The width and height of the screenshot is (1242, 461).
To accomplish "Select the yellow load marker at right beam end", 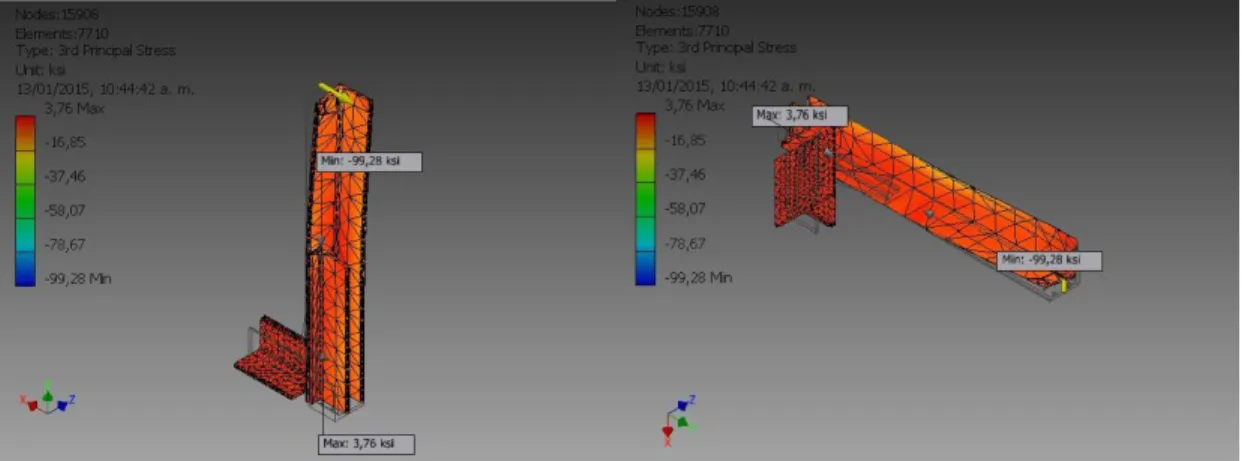I will pyautogui.click(x=1064, y=285).
